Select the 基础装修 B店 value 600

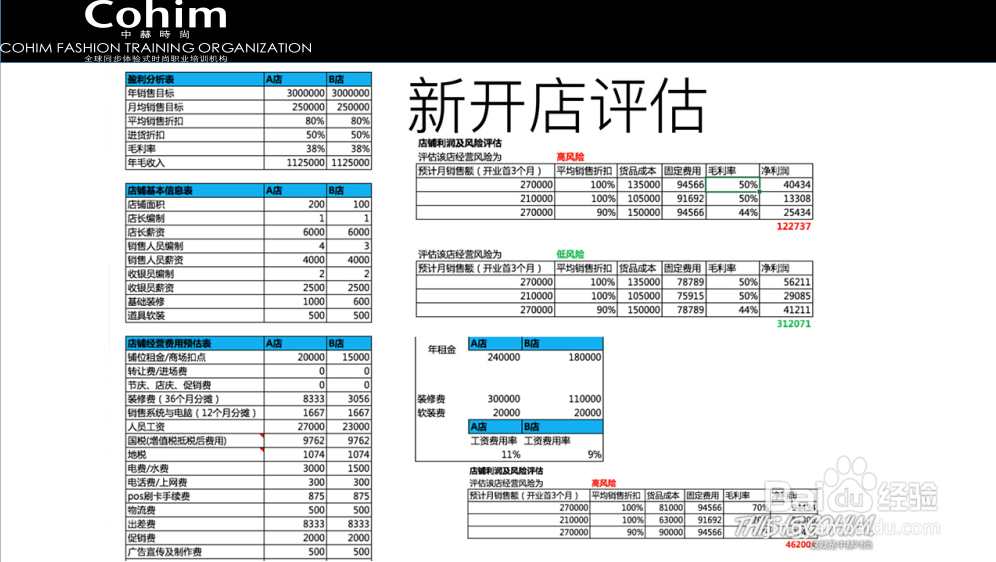pyautogui.click(x=361, y=302)
